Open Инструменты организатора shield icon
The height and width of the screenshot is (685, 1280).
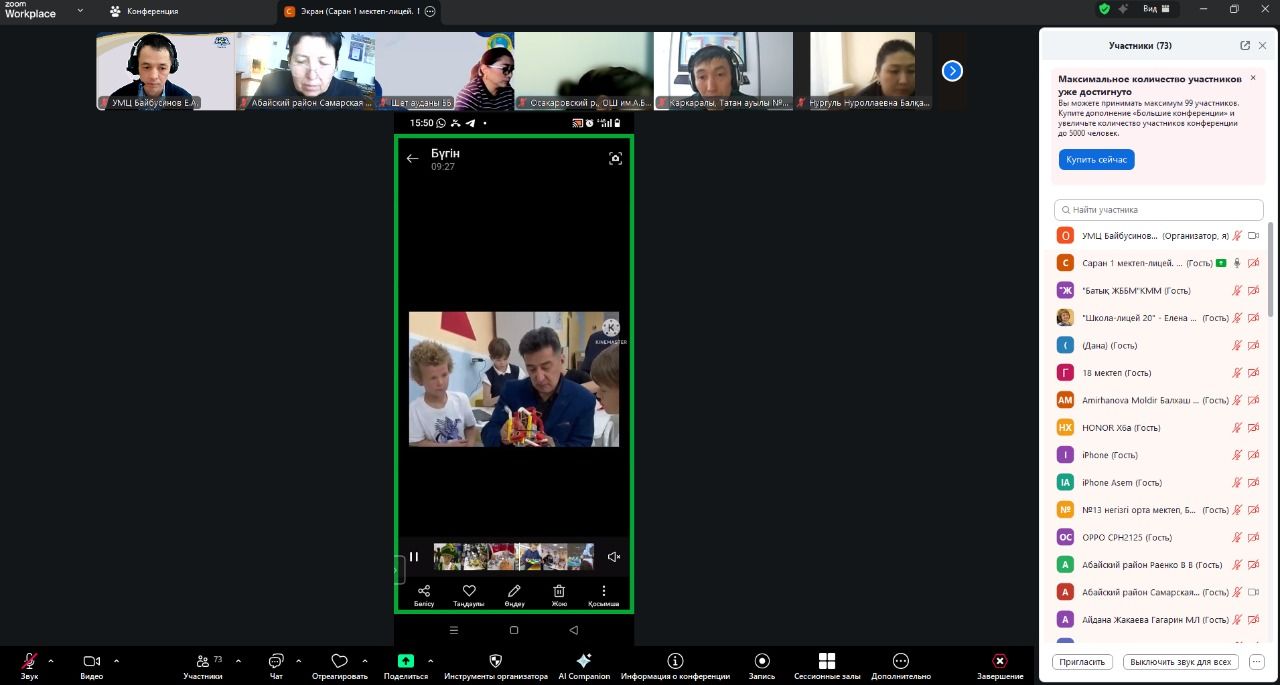click(x=496, y=661)
